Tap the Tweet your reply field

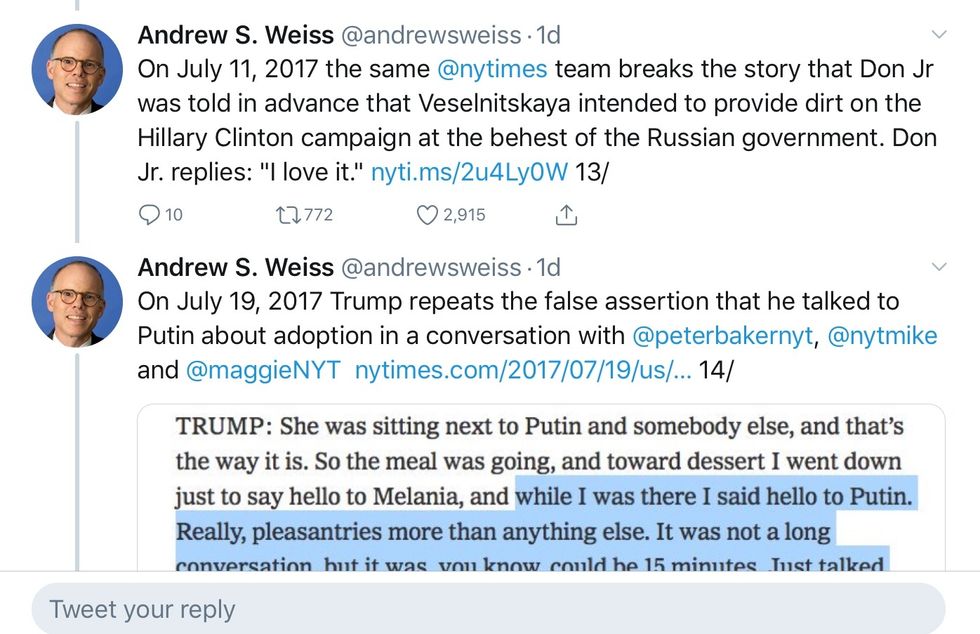click(488, 609)
